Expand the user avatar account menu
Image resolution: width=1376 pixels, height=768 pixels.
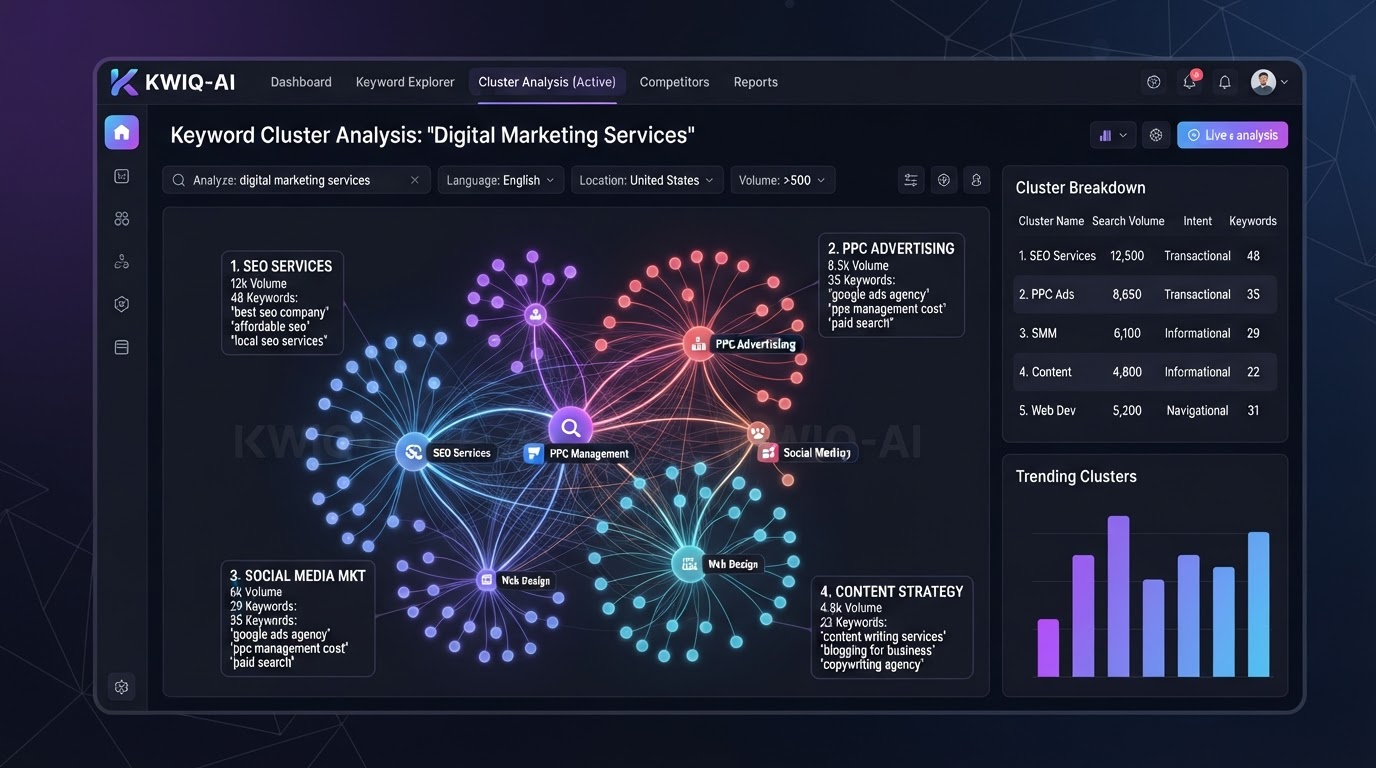1270,82
